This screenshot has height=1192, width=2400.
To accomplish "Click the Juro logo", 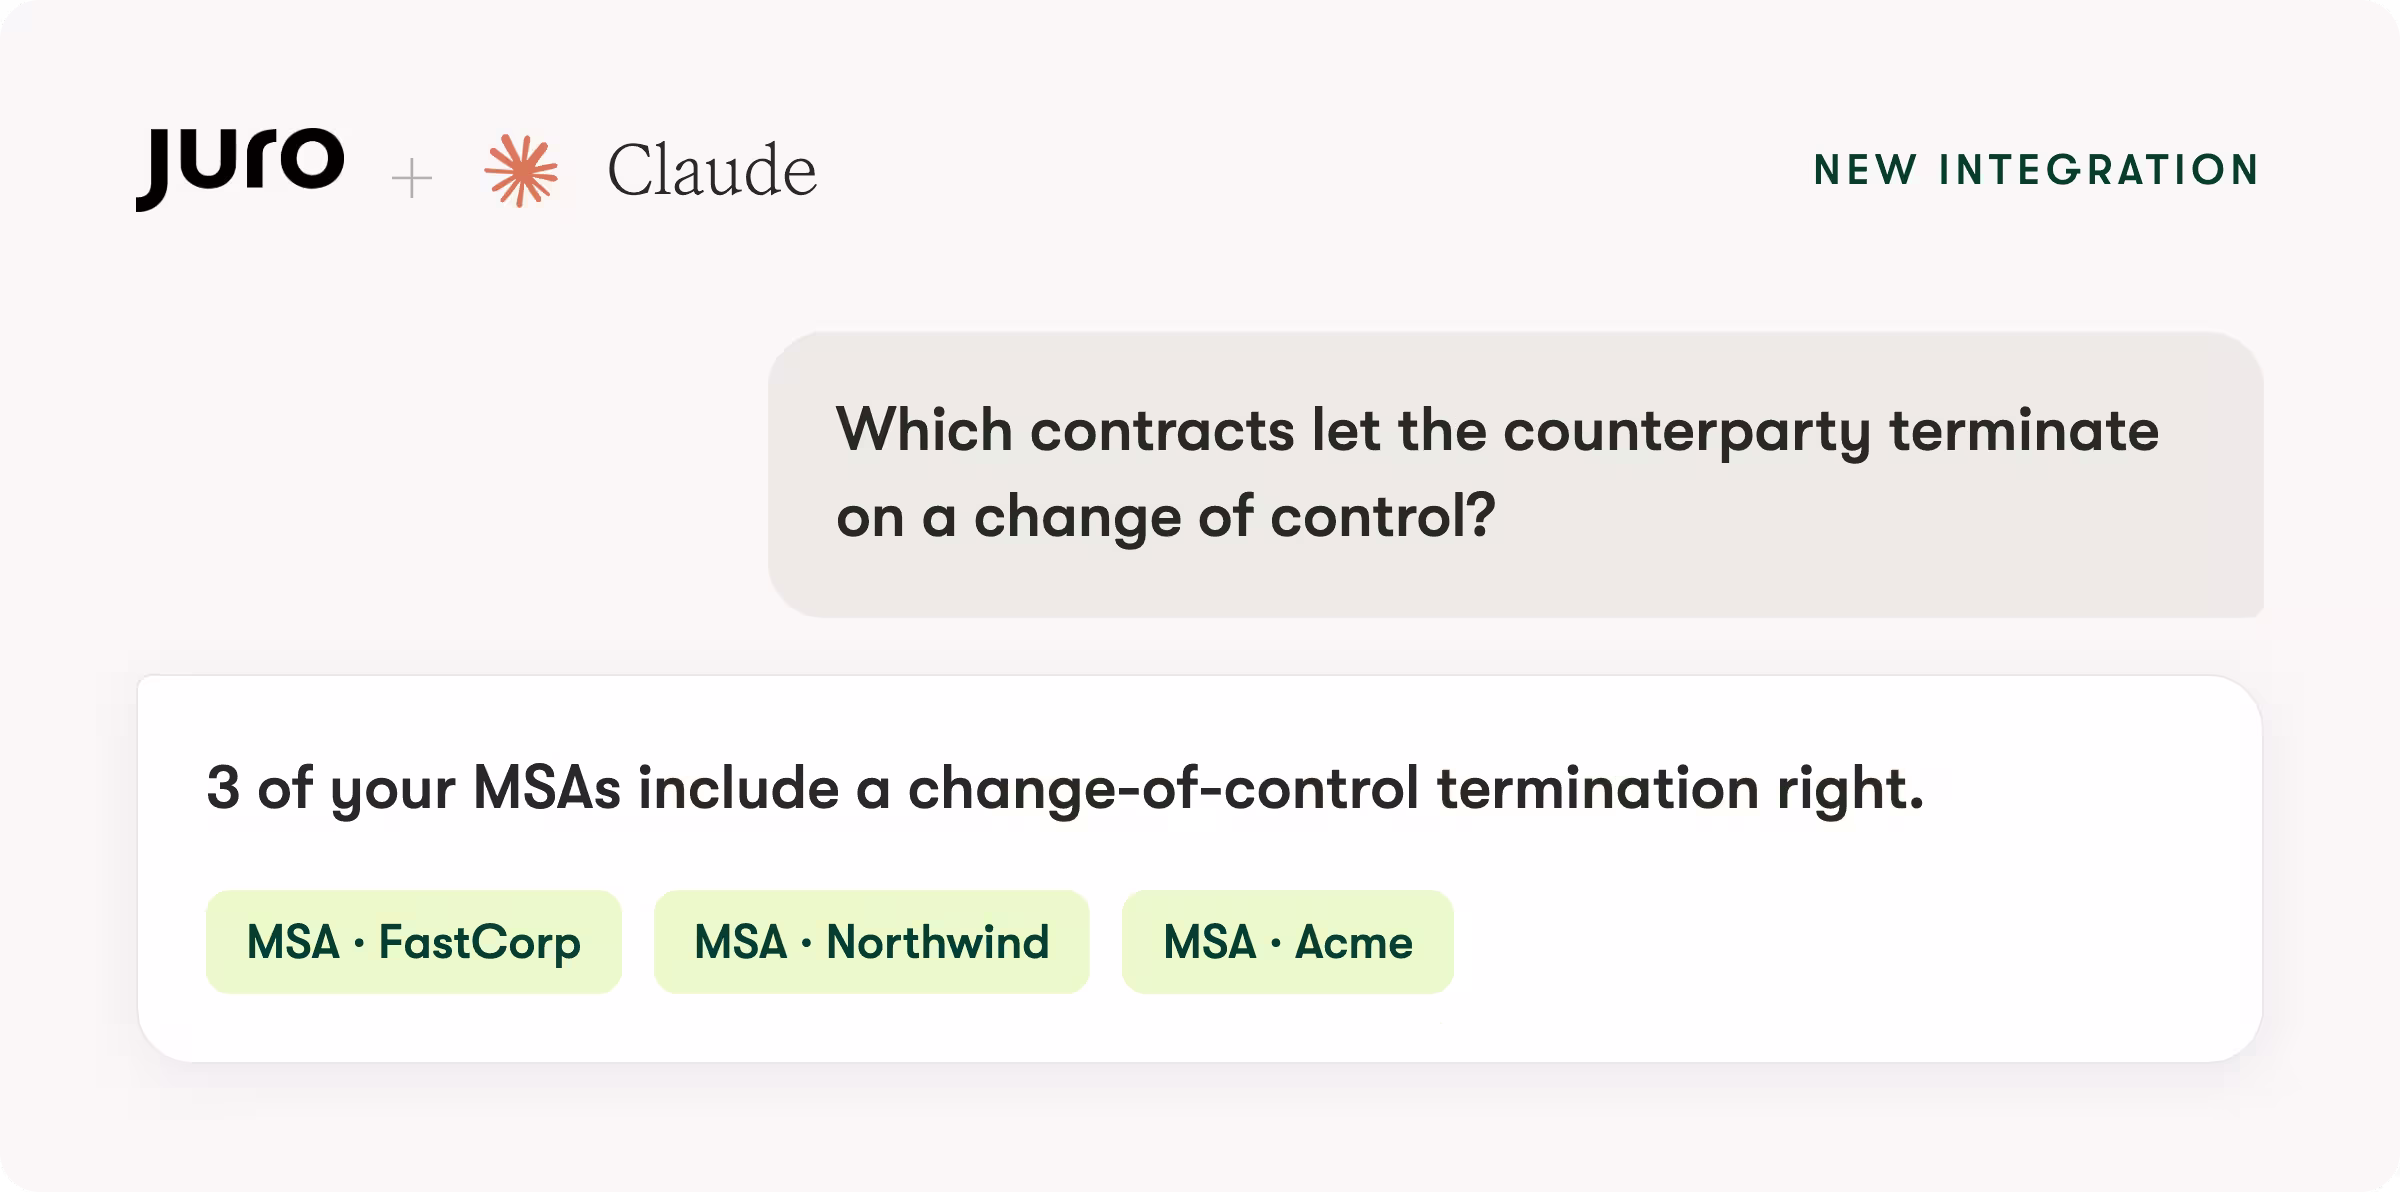I will [240, 169].
